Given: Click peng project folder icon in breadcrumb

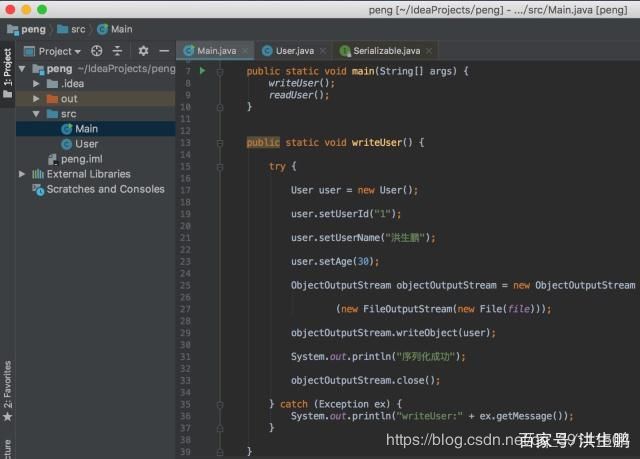Looking at the screenshot, I should pos(13,29).
